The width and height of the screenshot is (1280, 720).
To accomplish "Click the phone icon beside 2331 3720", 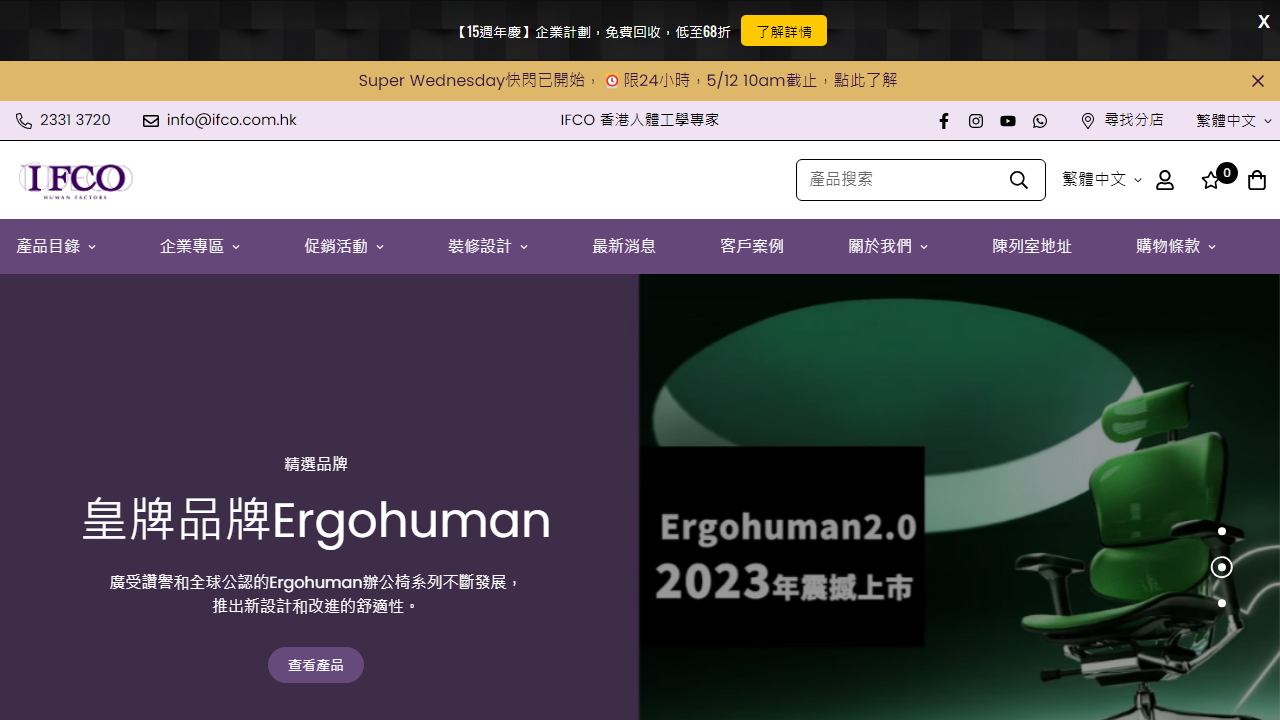I will tap(24, 121).
